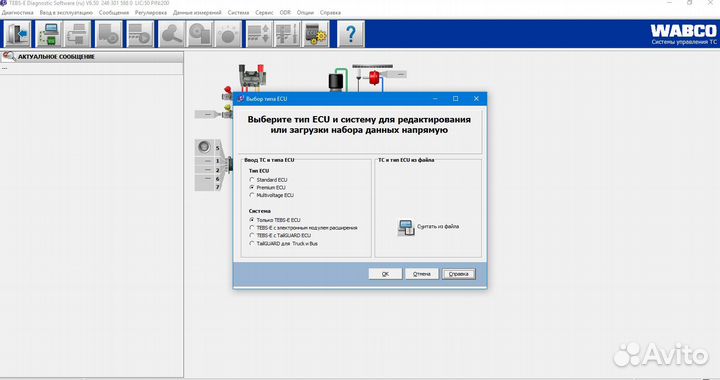
Task: Select TEBS-E с электронным модулем расширения
Action: [x=252, y=228]
